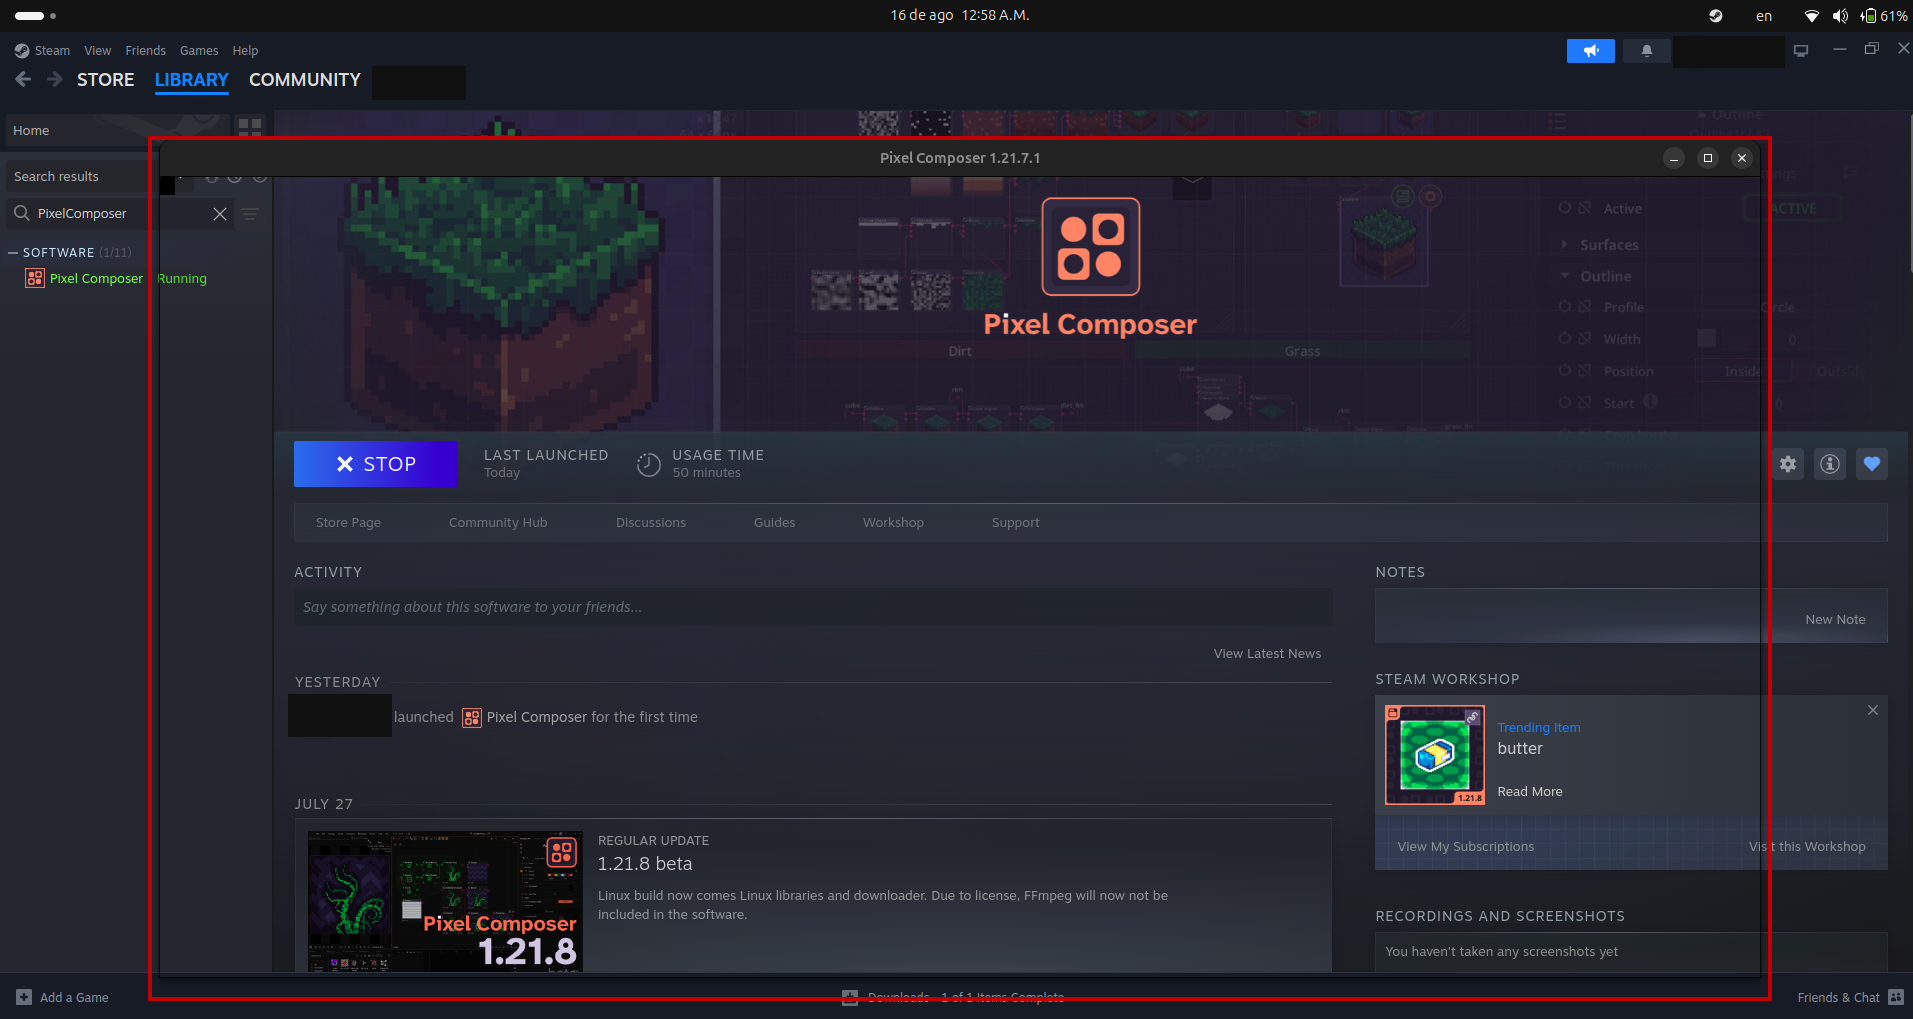Image resolution: width=1913 pixels, height=1019 pixels.
Task: Collapse the SOFTWARE category
Action: 13,253
